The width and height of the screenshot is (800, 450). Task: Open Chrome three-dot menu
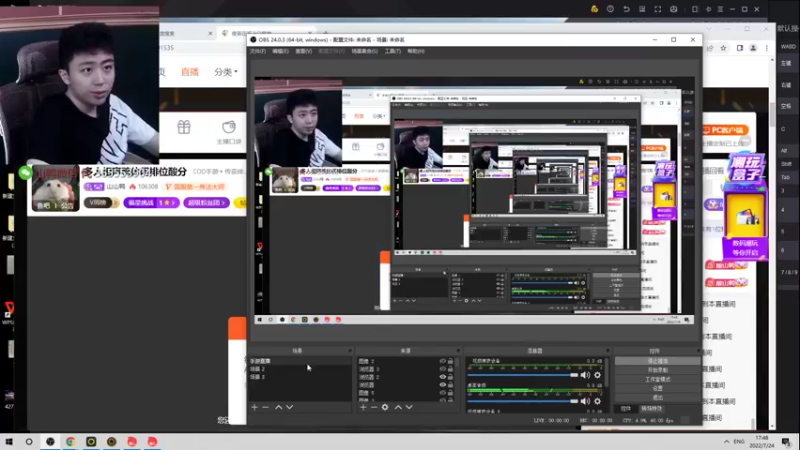click(x=766, y=48)
